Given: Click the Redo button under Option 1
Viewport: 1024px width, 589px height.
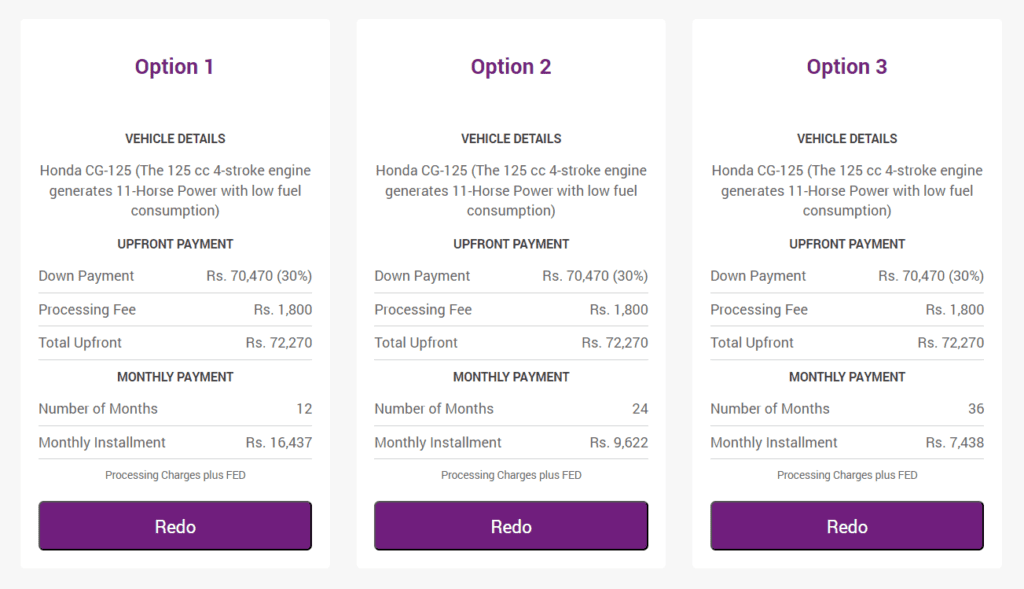Looking at the screenshot, I should tap(175, 526).
